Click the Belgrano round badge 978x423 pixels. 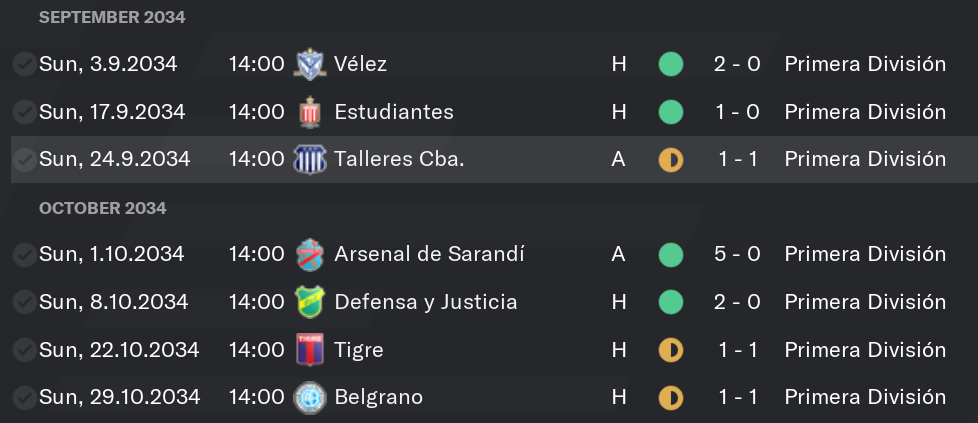[x=309, y=397]
